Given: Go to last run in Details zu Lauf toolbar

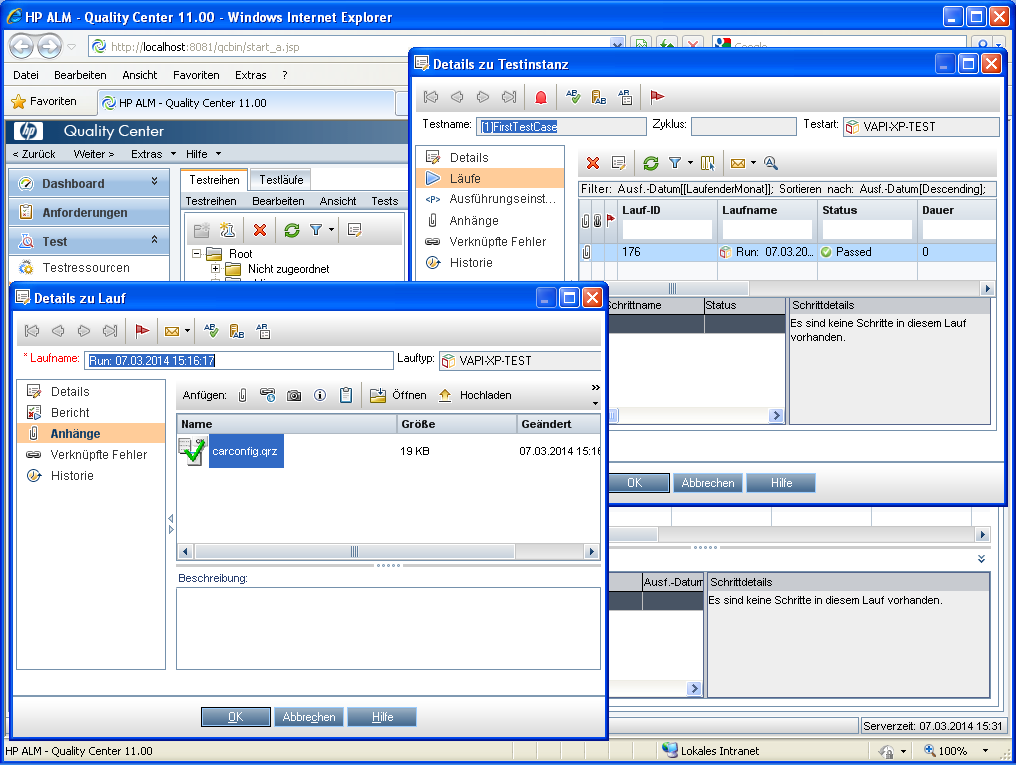Looking at the screenshot, I should coord(110,331).
